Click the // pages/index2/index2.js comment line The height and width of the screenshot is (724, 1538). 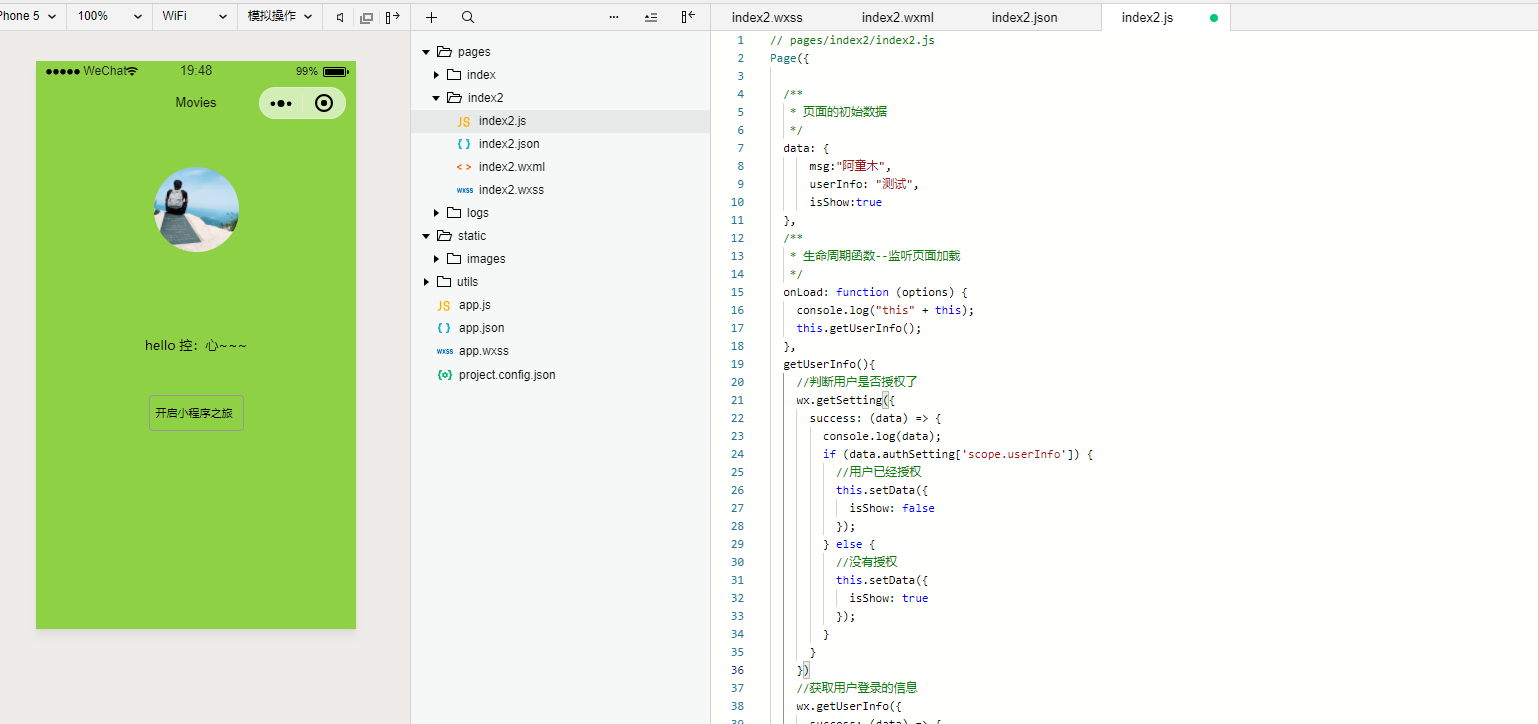(852, 40)
